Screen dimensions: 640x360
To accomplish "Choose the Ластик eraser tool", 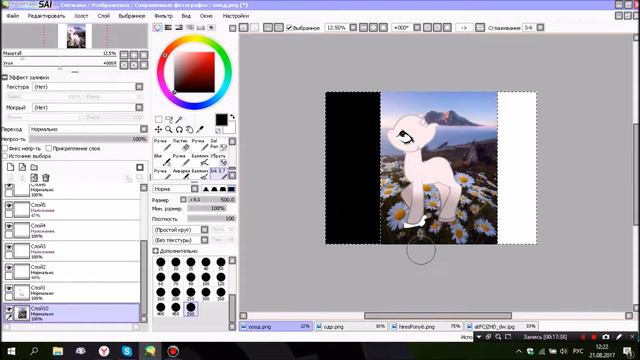I will 181,144.
